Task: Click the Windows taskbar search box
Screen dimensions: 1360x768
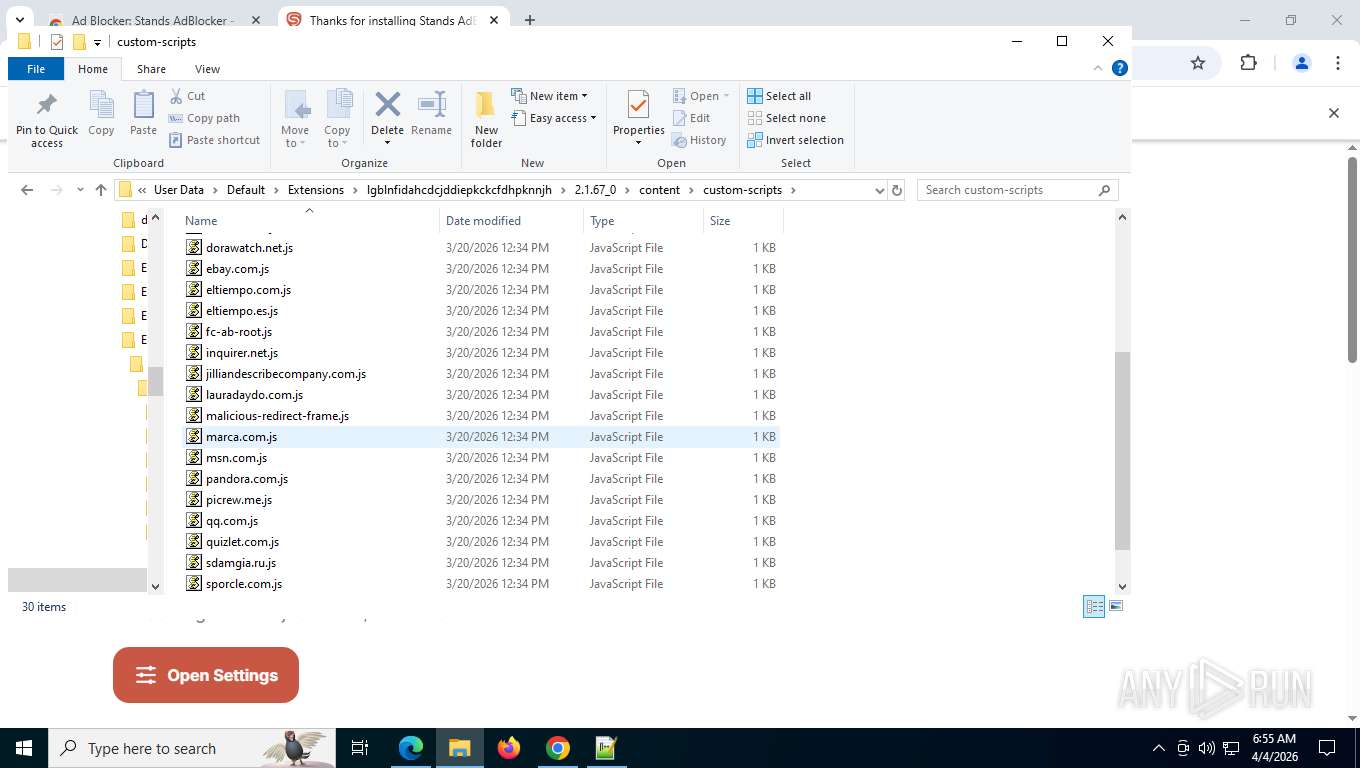Action: tap(192, 748)
